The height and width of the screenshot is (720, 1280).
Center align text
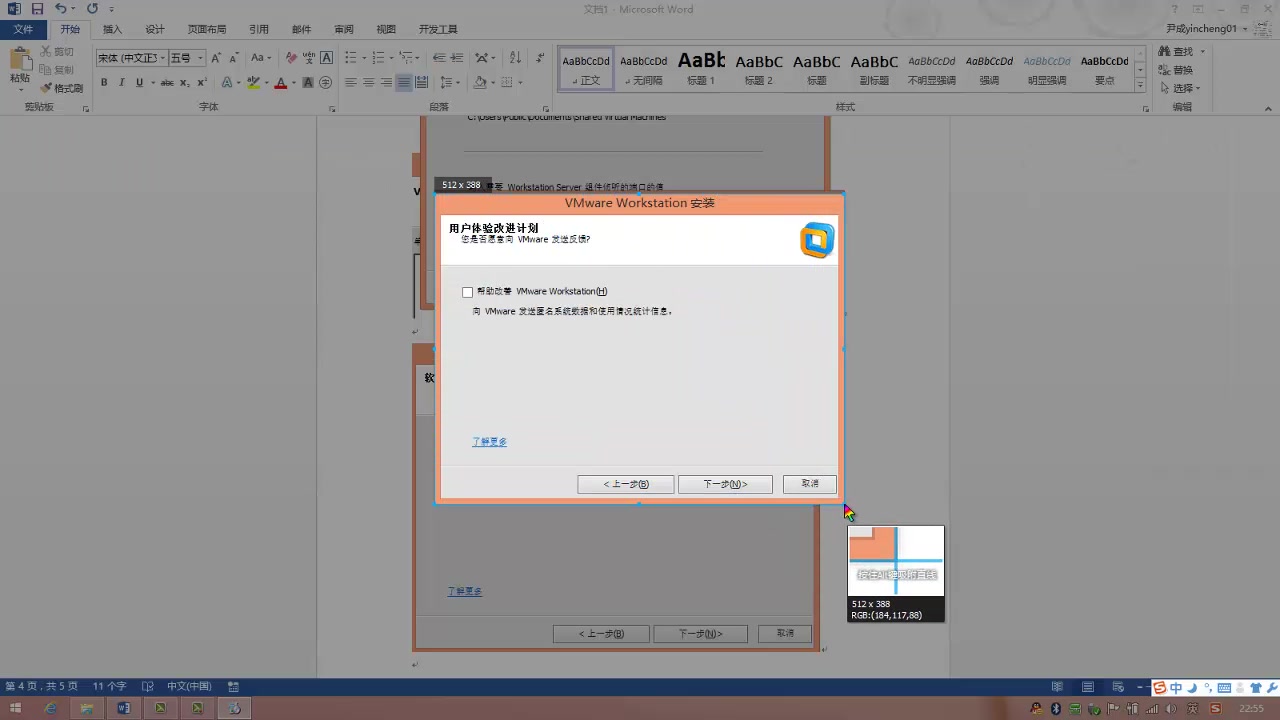(x=368, y=83)
